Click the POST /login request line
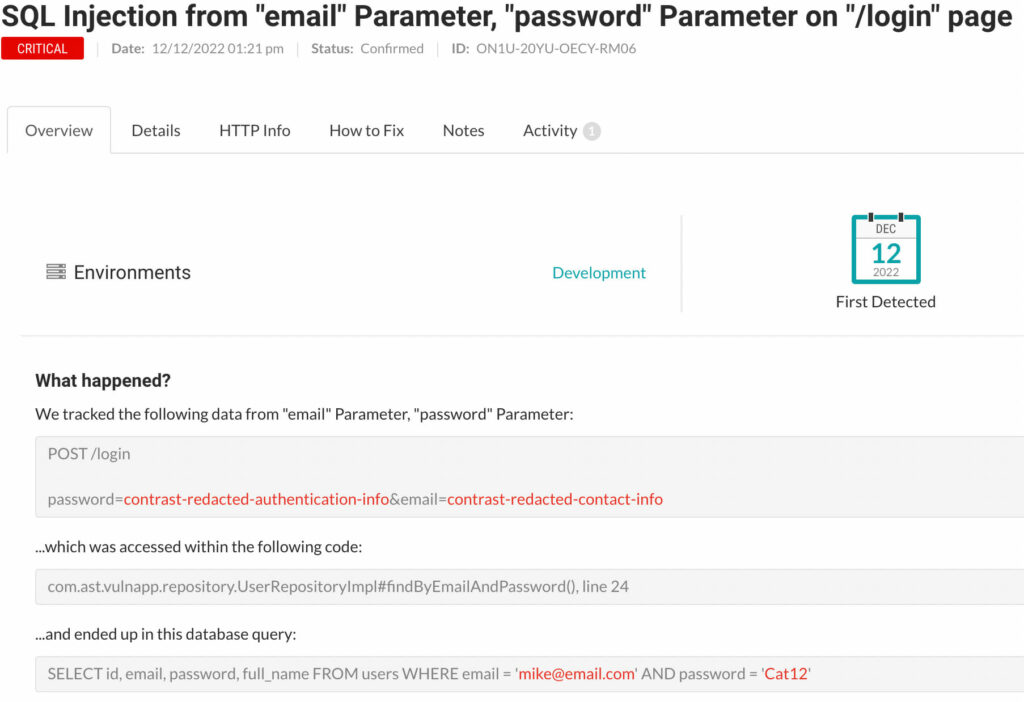Viewport: 1024px width, 702px height. tap(89, 454)
